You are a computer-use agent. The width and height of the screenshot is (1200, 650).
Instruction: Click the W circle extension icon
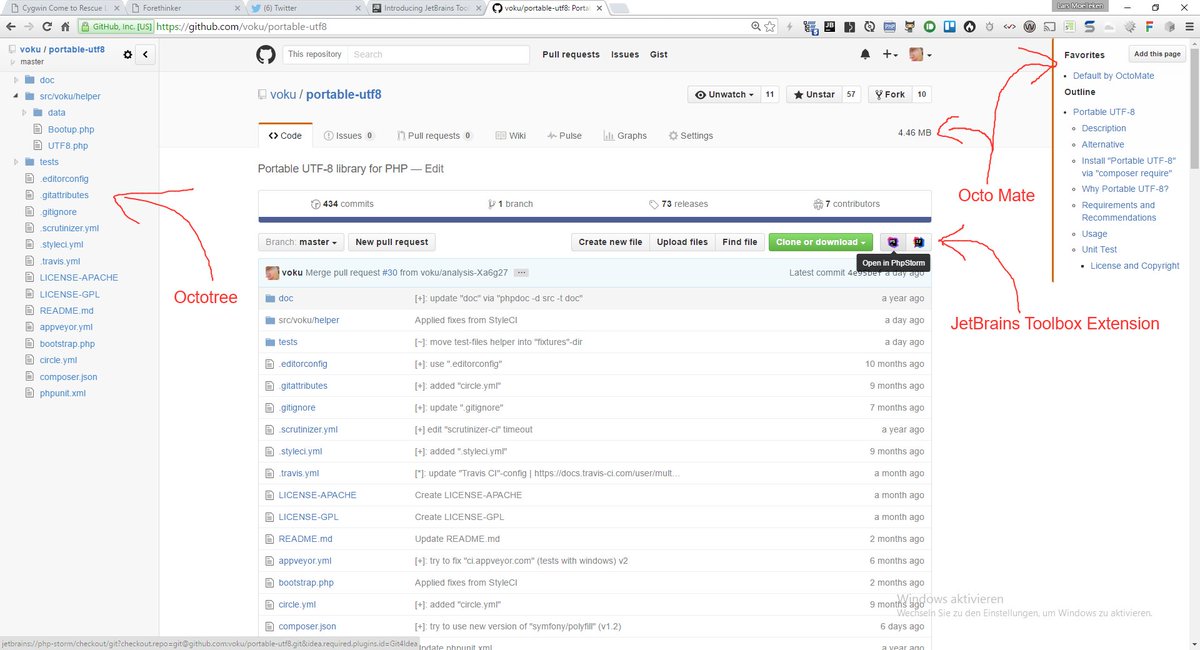pos(1029,27)
